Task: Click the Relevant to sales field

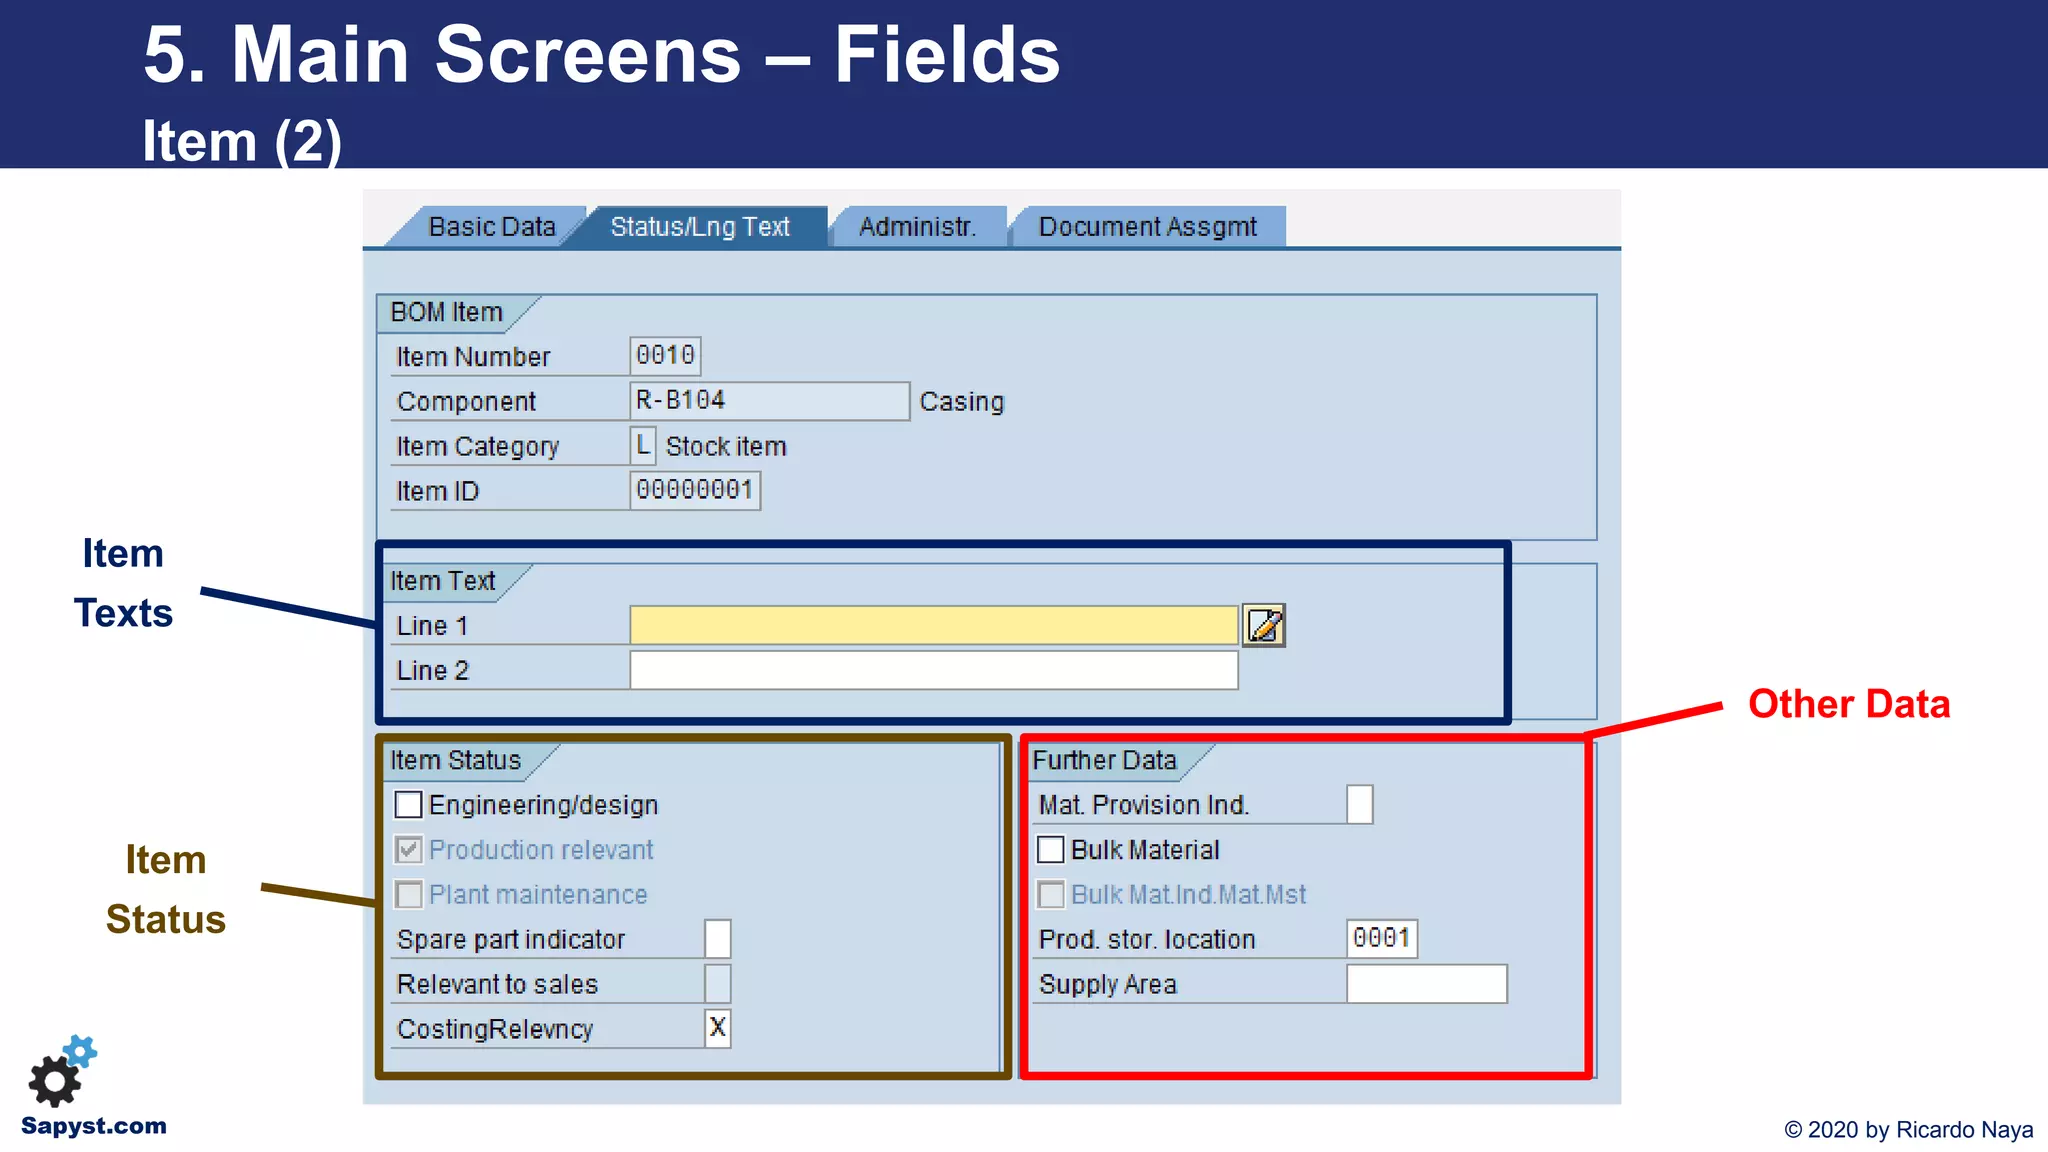Action: point(717,984)
